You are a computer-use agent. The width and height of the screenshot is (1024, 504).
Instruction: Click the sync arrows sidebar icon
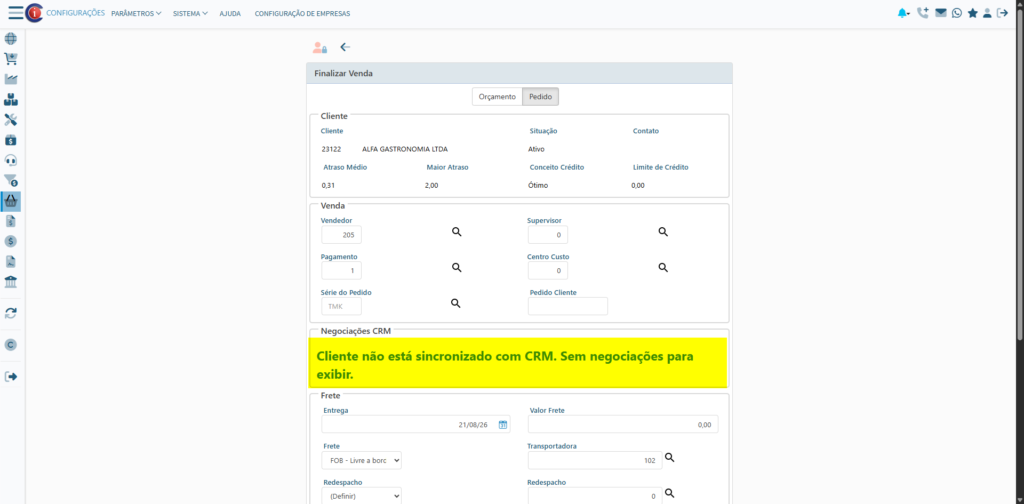[x=11, y=313]
